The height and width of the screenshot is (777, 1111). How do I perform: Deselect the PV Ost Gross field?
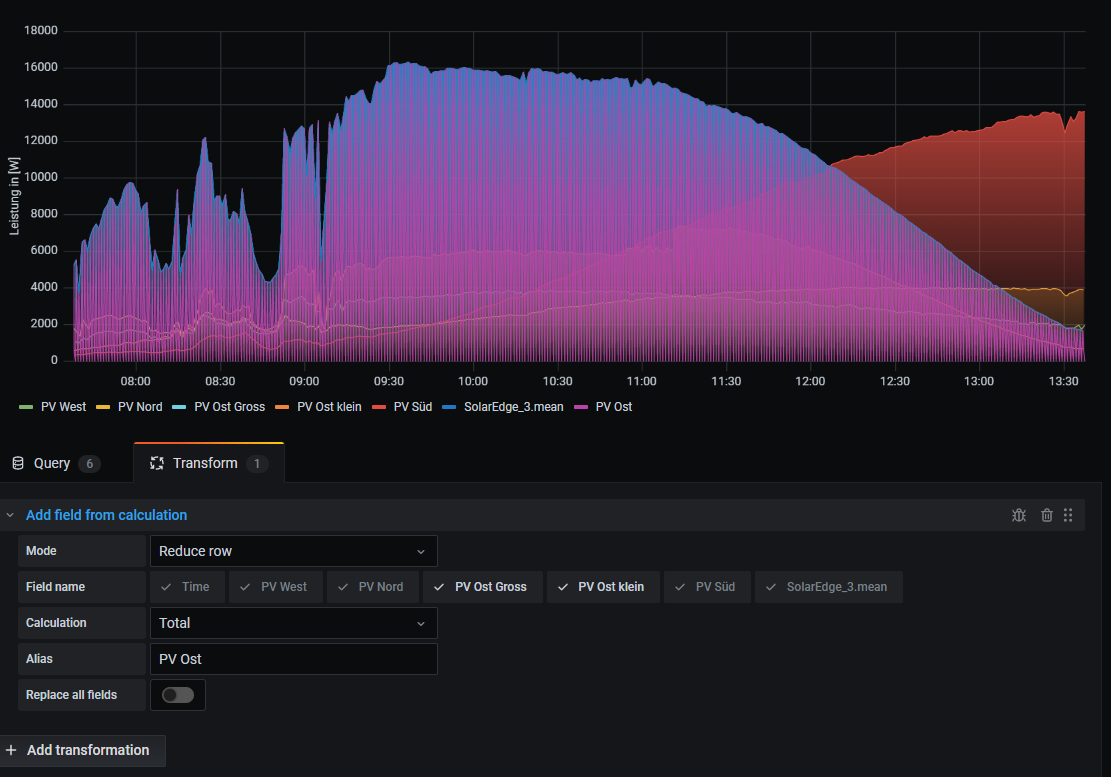(482, 587)
